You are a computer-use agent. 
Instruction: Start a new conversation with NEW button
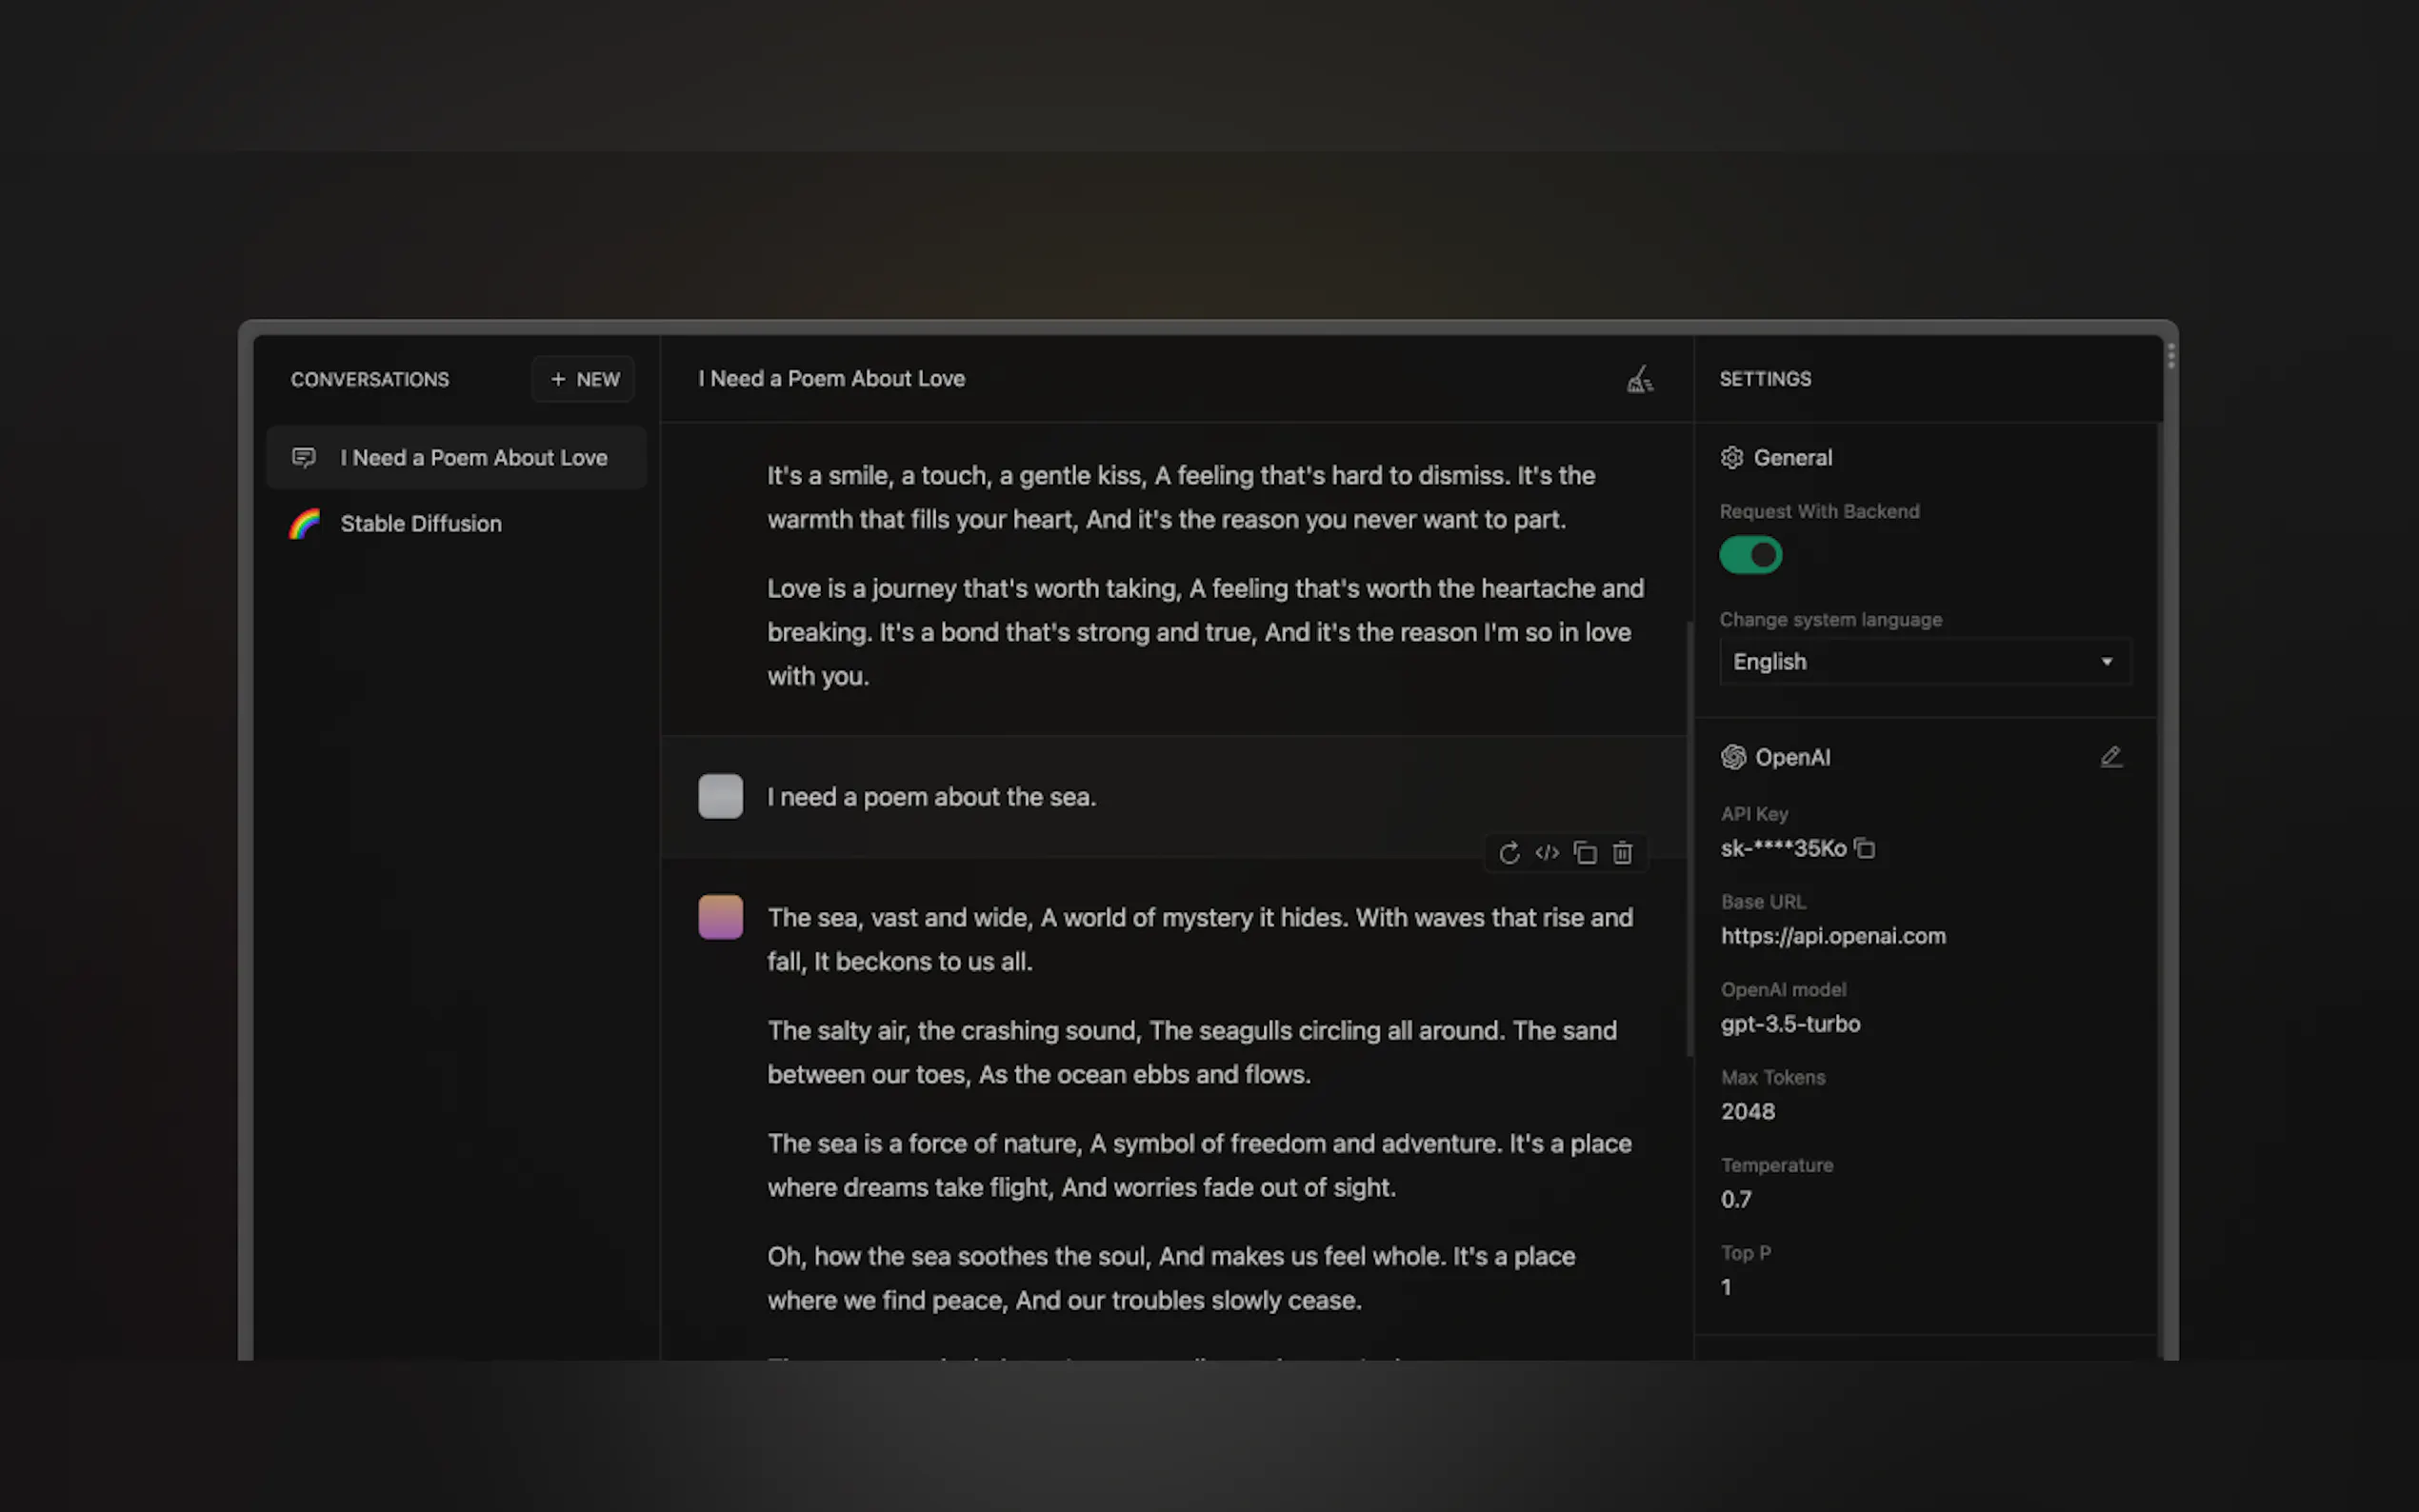click(584, 379)
